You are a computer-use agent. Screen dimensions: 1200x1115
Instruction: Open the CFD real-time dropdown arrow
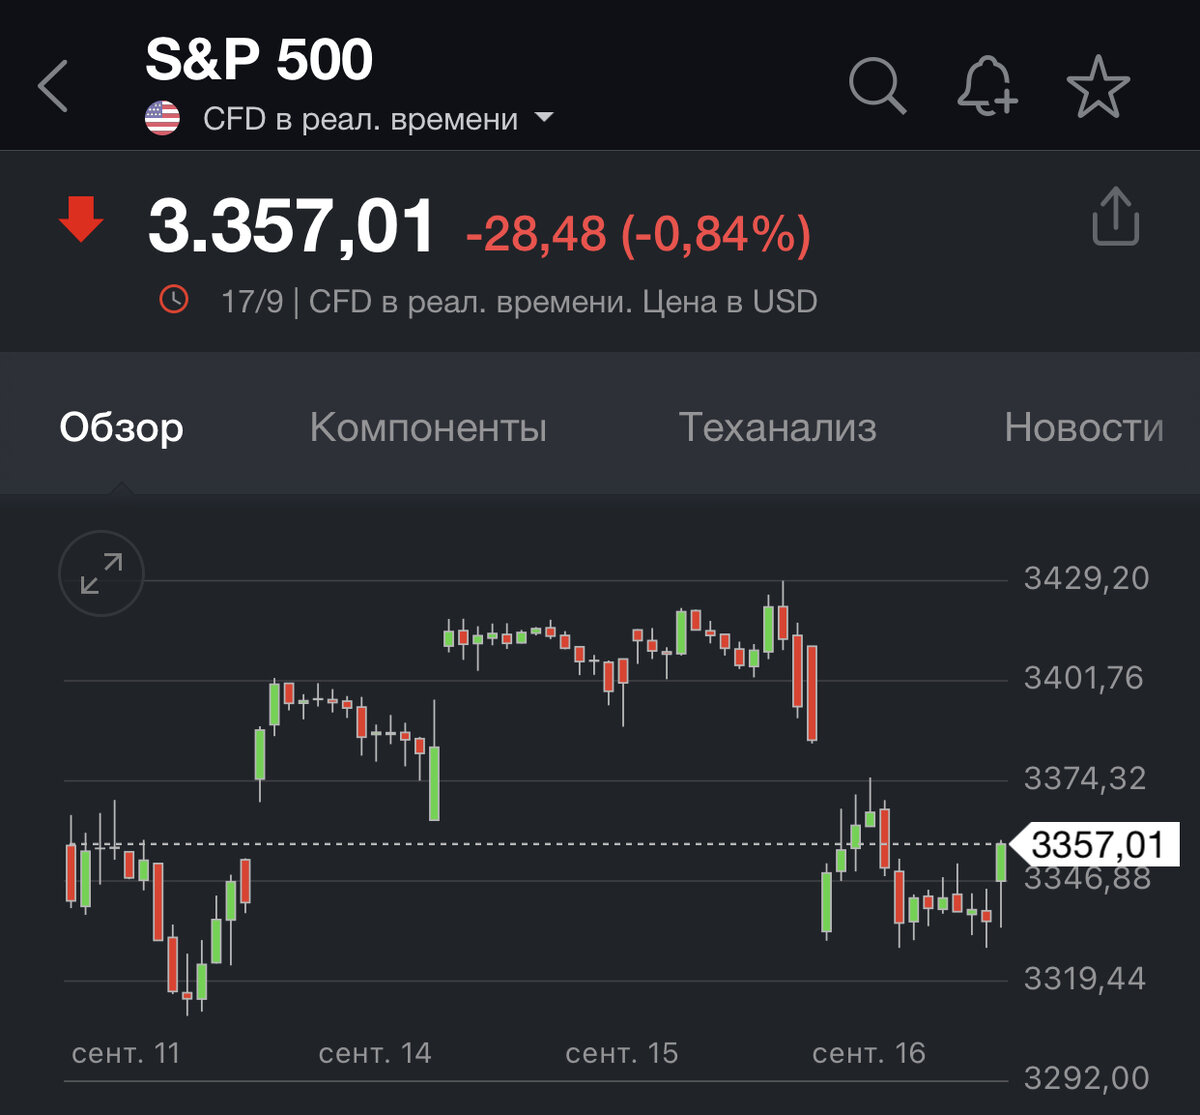544,118
